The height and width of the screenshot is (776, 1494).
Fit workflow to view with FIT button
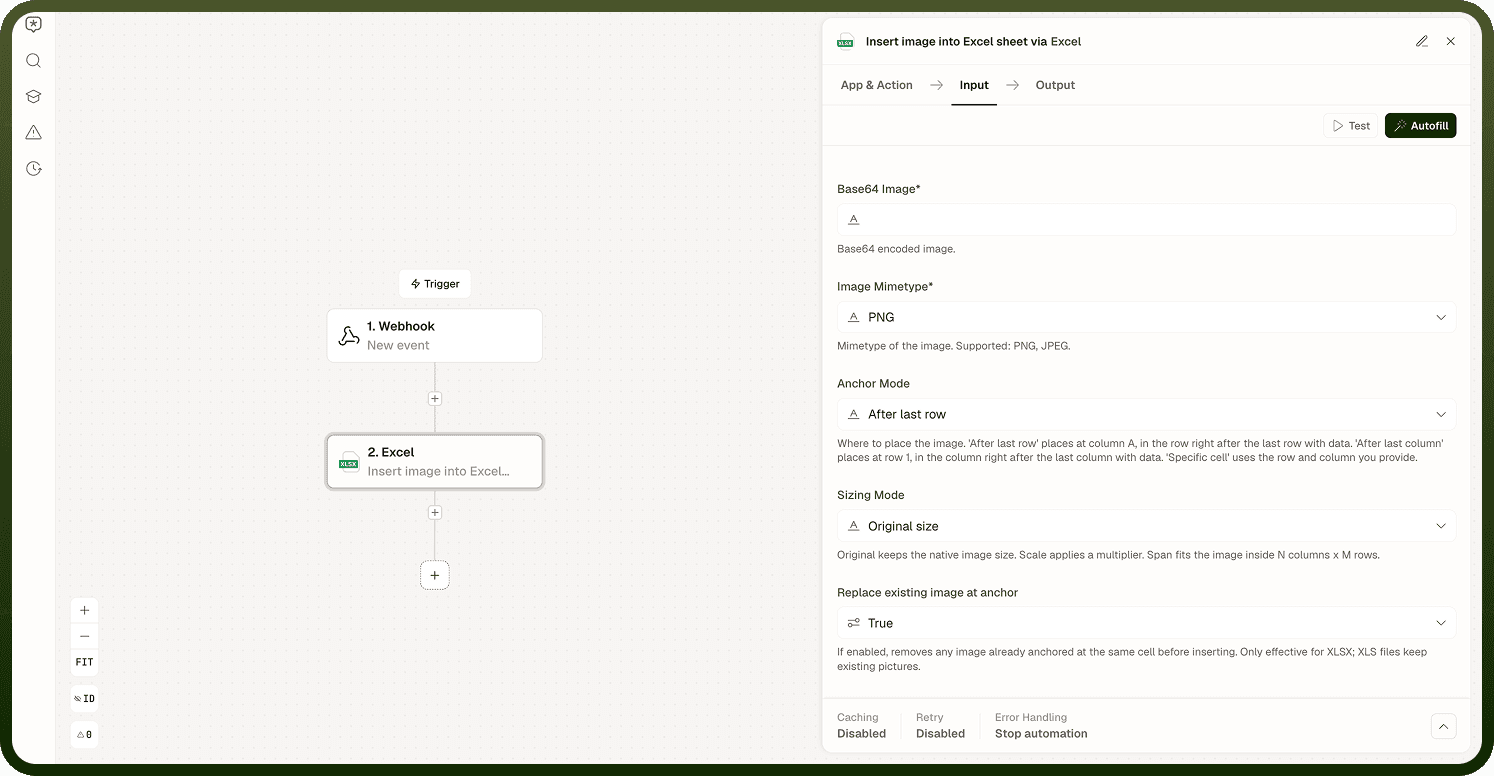point(85,662)
